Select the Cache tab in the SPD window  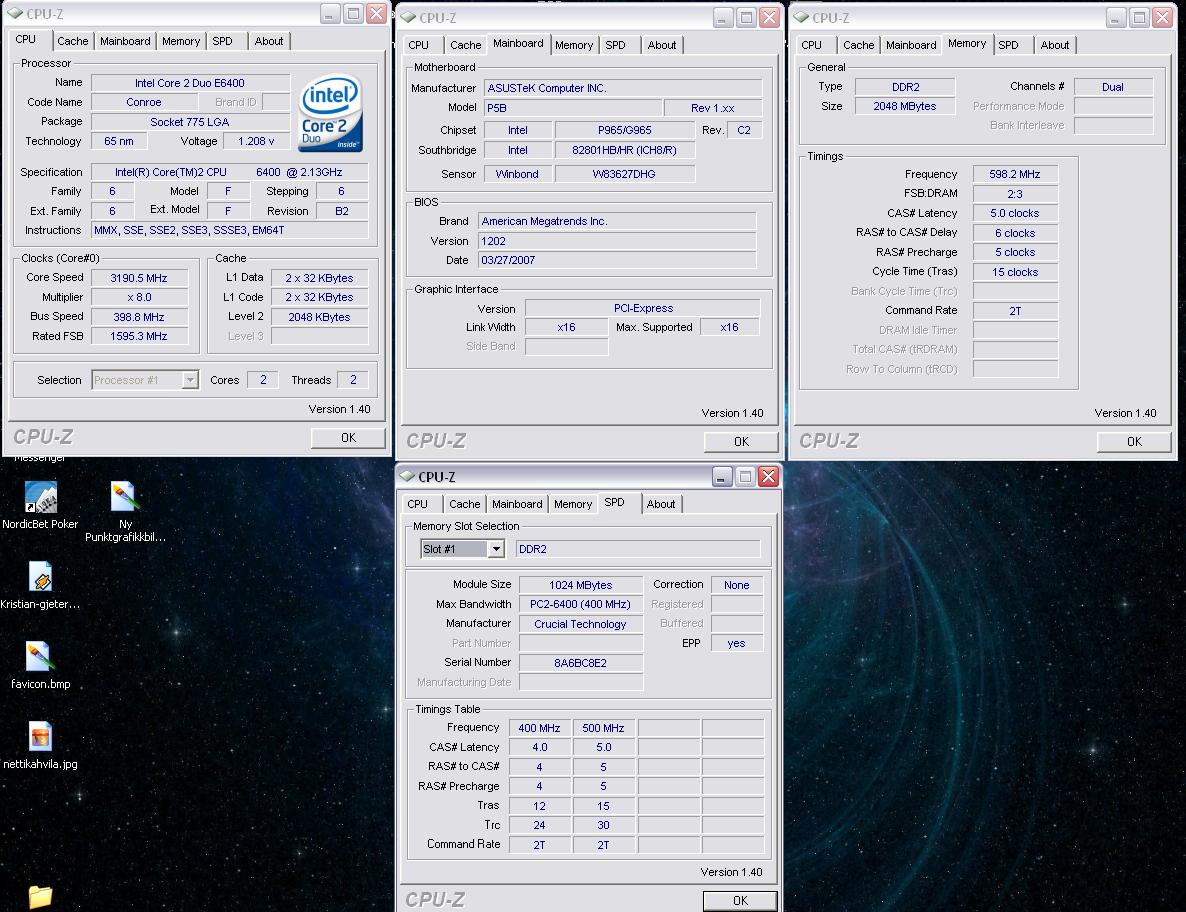tap(464, 504)
